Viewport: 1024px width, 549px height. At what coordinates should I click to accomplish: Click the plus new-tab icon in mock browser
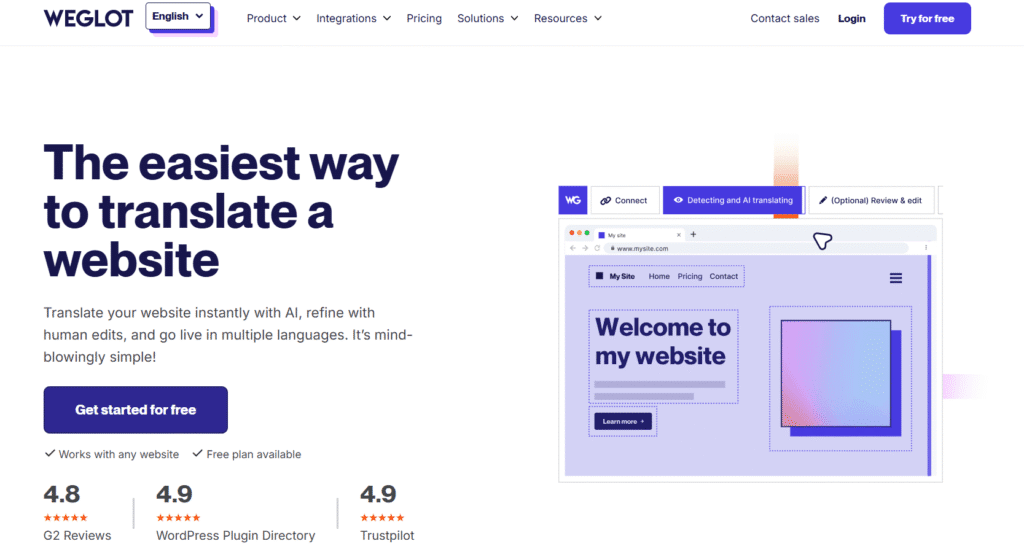pos(693,235)
